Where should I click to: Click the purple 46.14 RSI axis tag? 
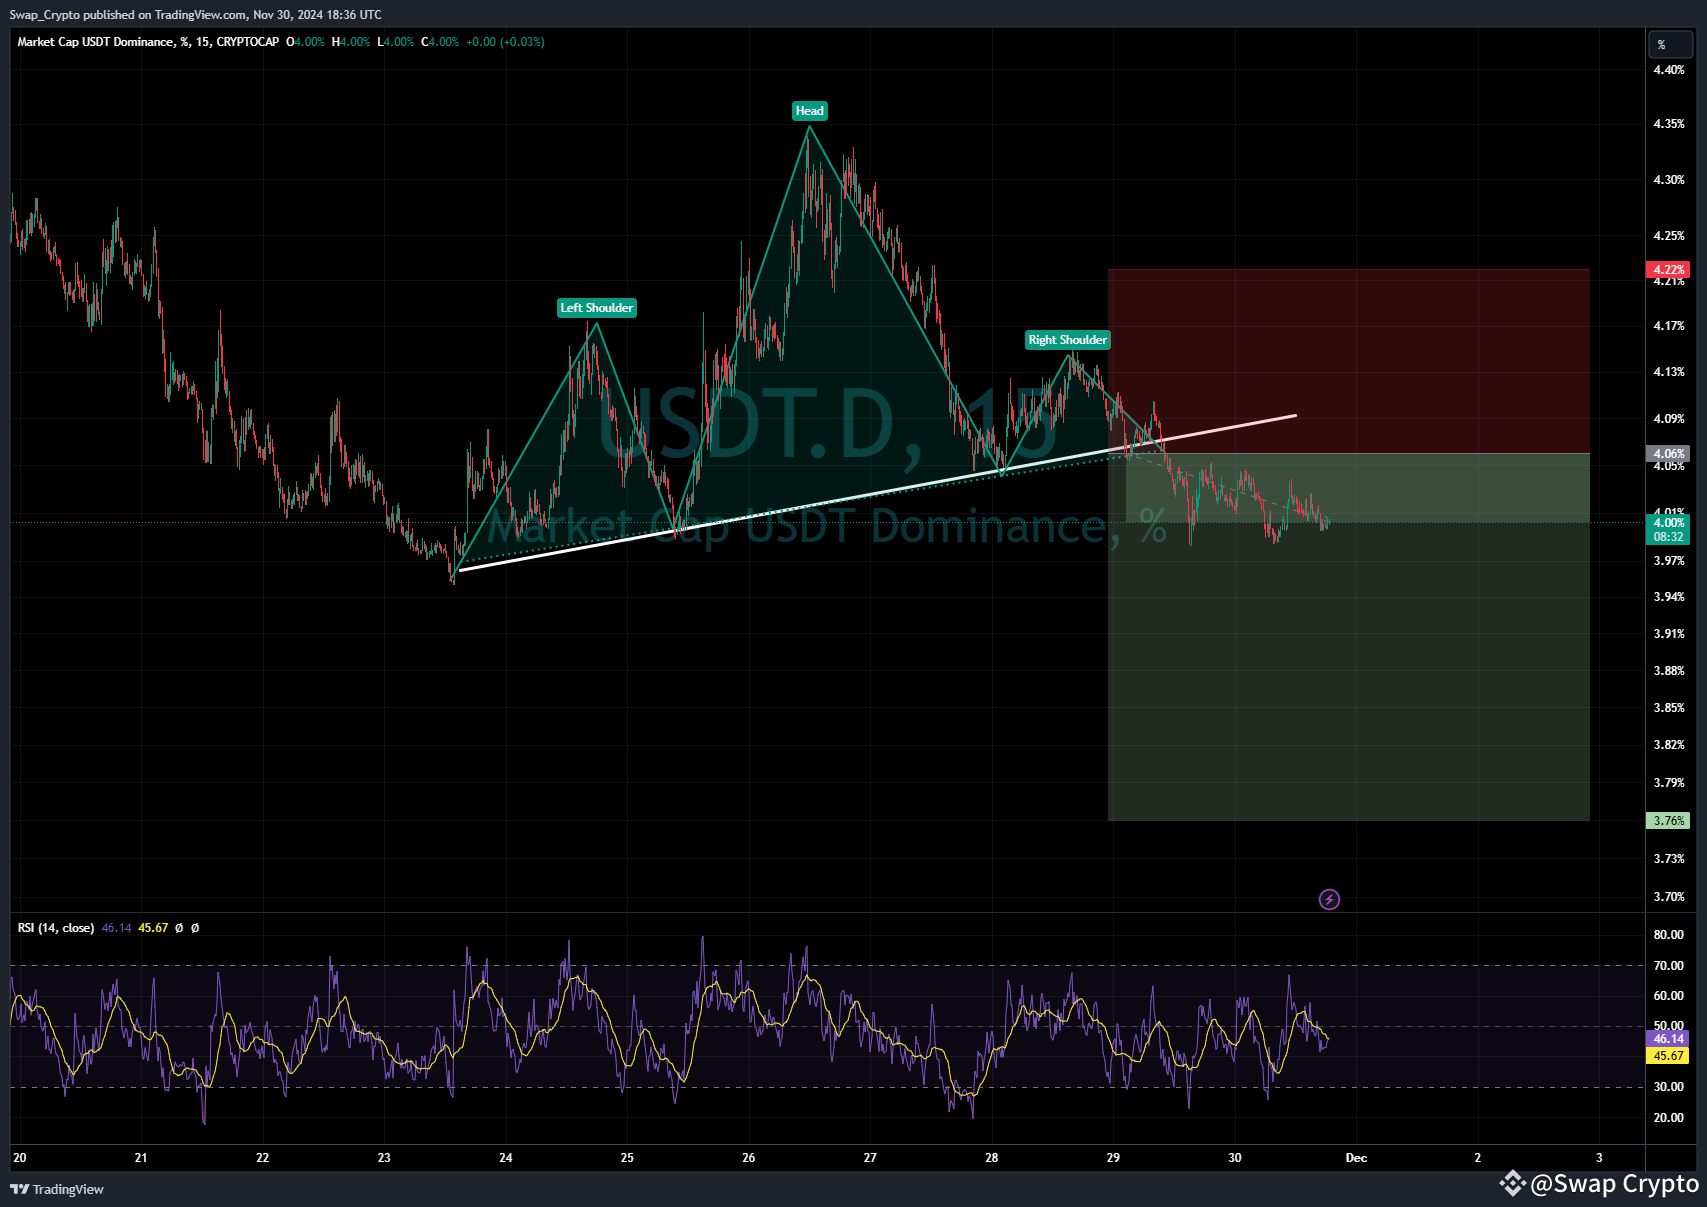coord(1668,1039)
